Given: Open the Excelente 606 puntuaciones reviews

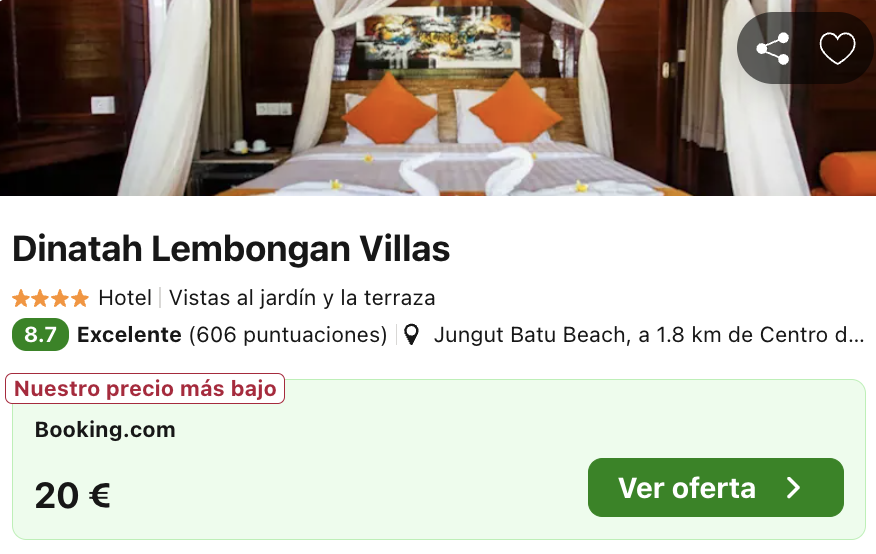Looking at the screenshot, I should click(232, 335).
